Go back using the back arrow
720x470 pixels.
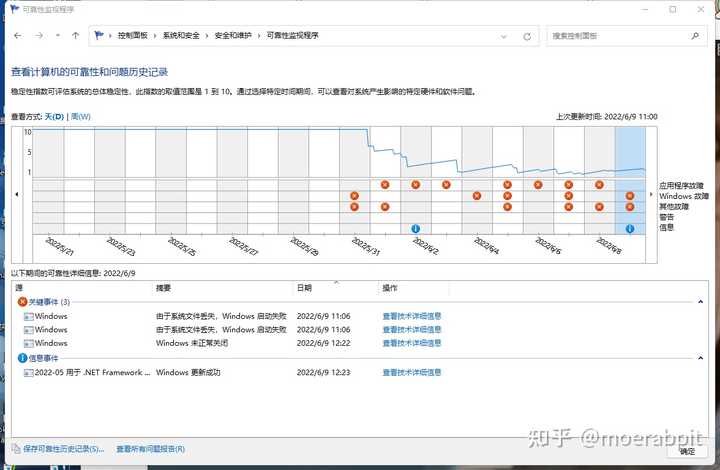[17, 35]
